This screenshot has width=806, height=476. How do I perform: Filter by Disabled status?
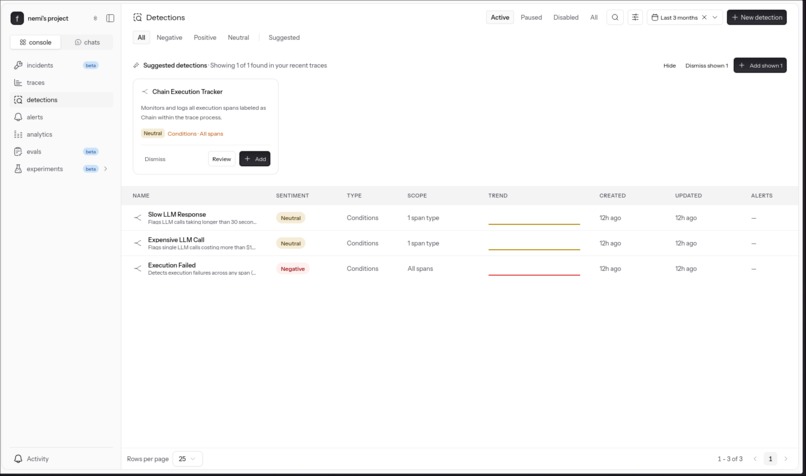point(565,17)
